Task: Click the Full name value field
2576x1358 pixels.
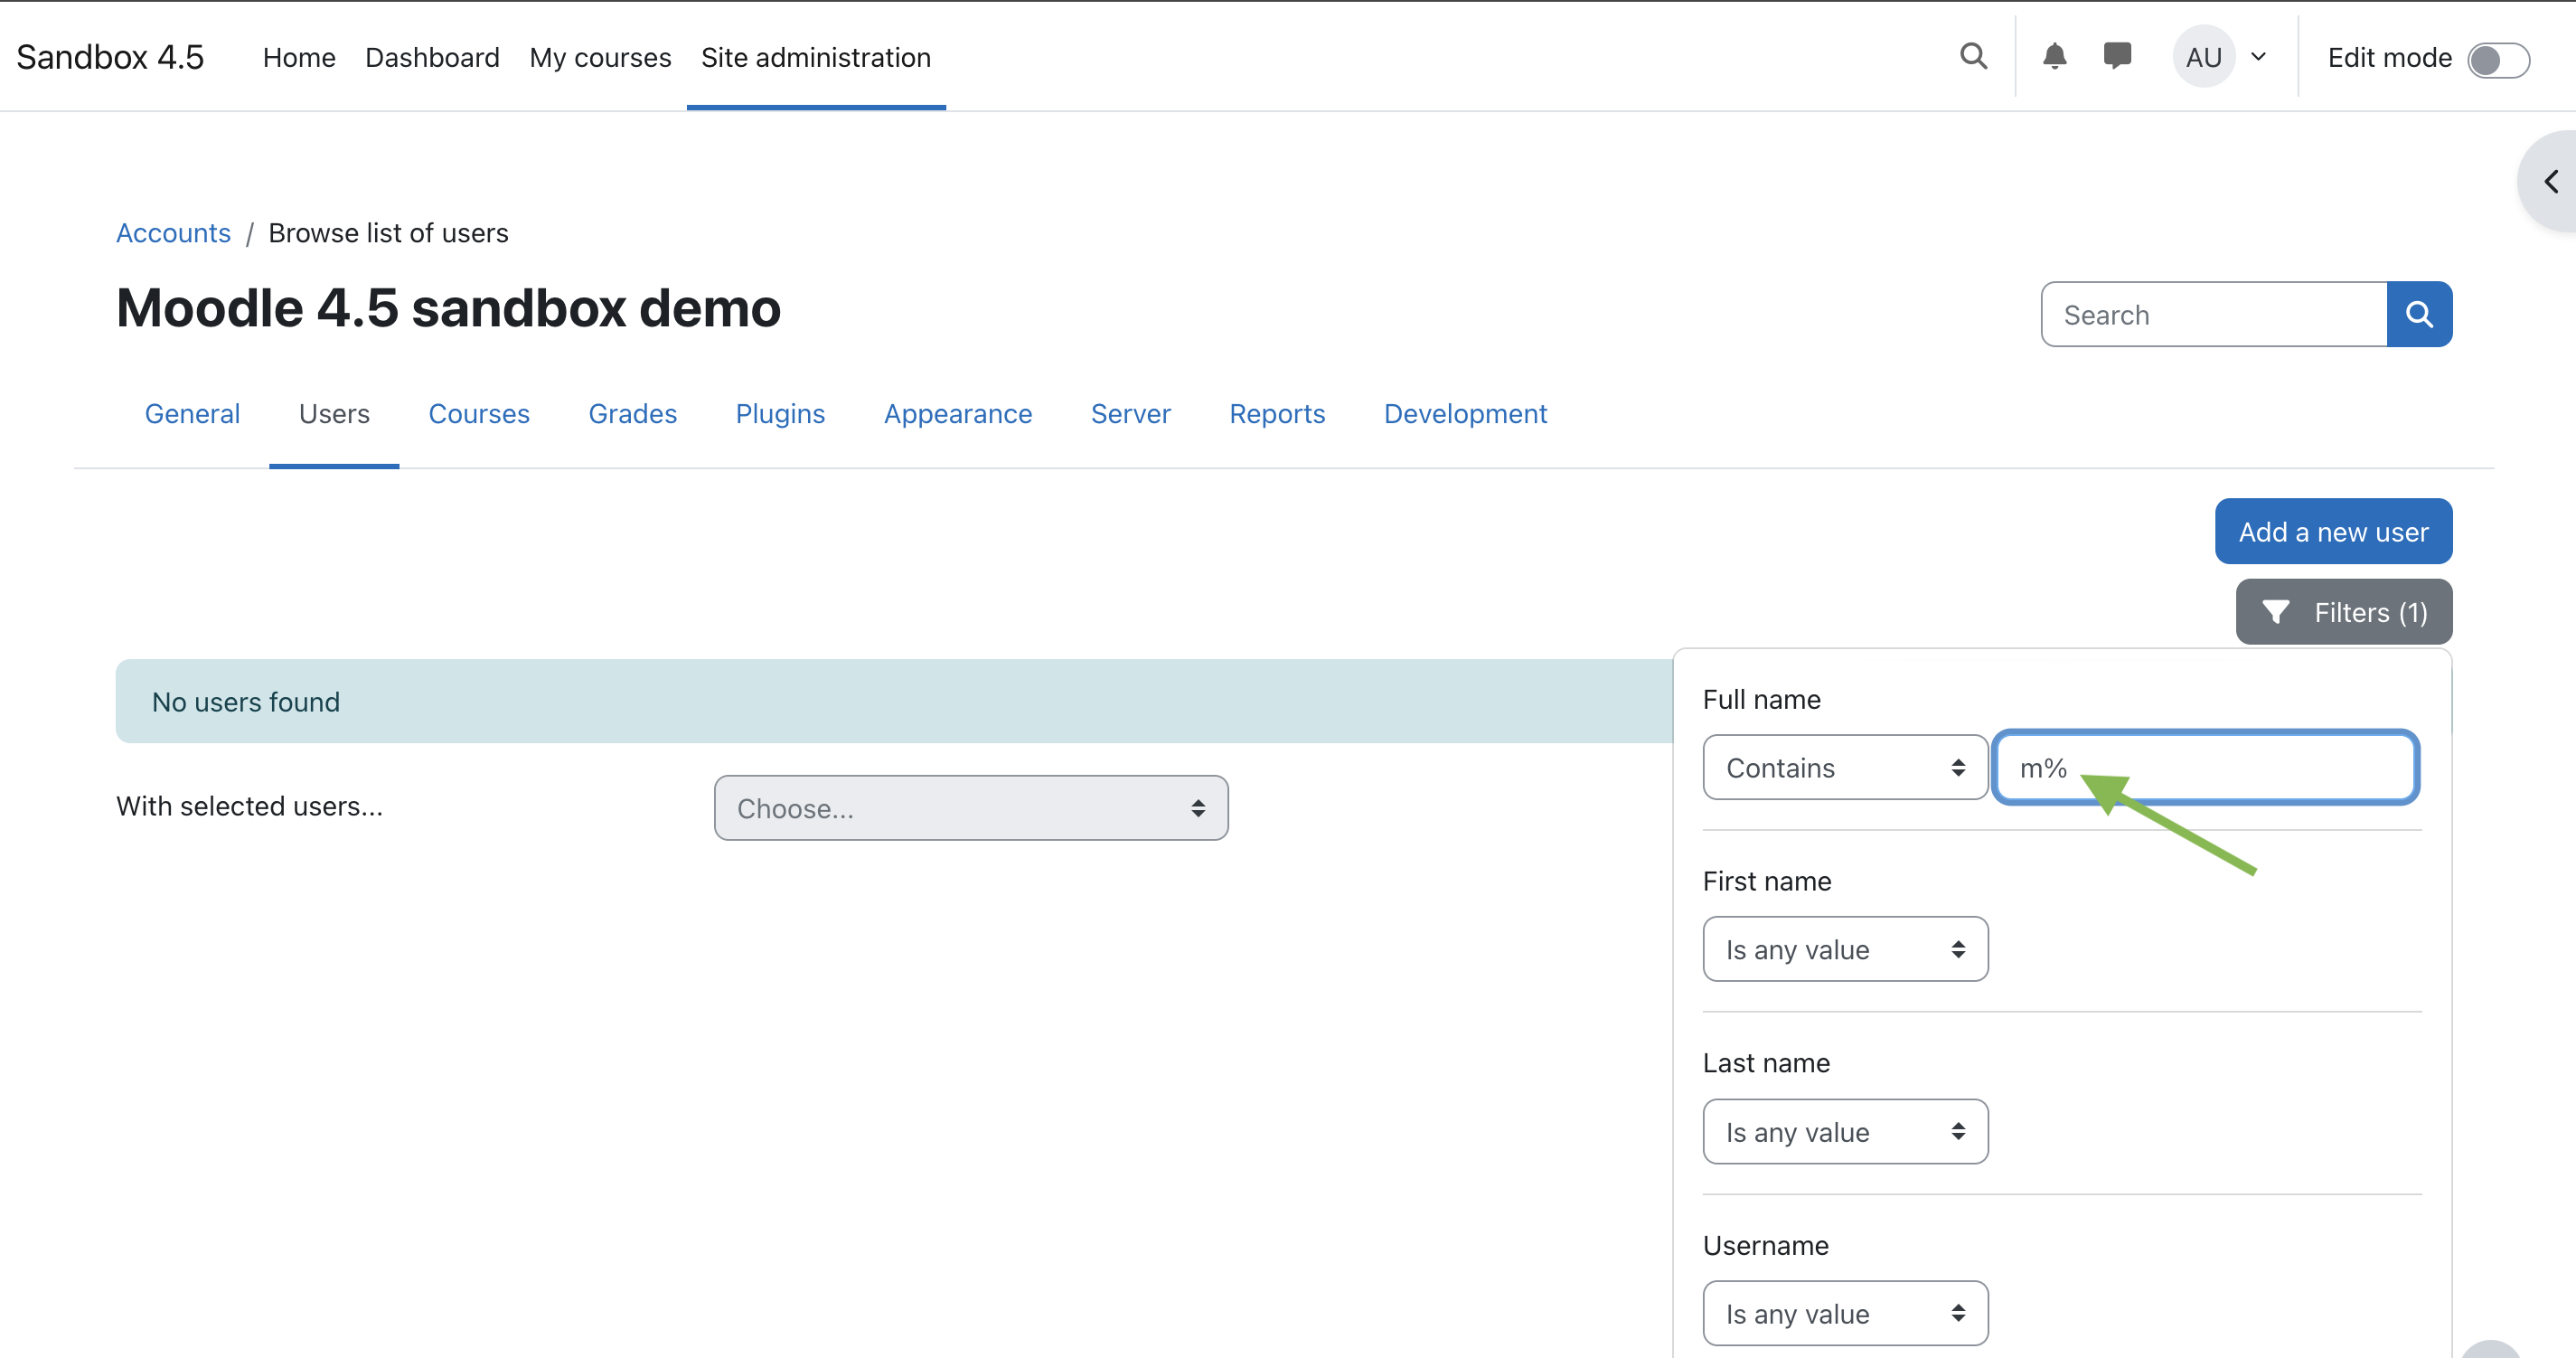Action: point(2206,767)
